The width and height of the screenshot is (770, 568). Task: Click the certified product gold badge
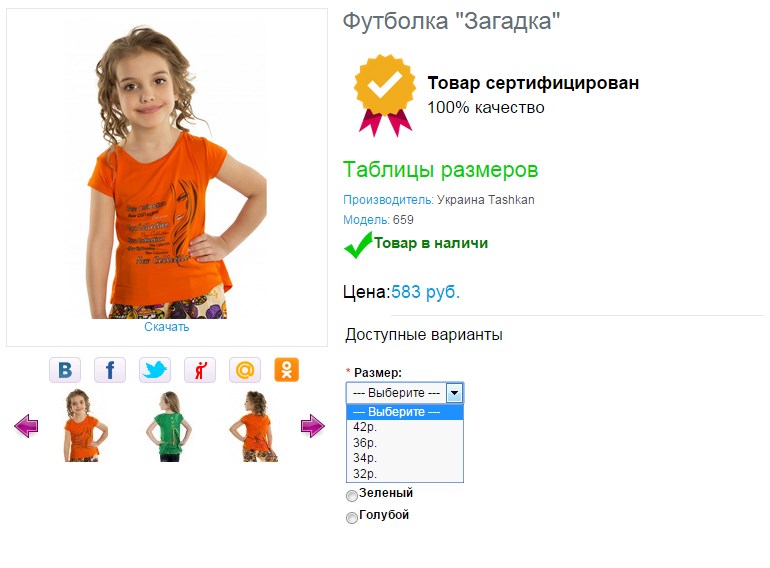[x=385, y=95]
